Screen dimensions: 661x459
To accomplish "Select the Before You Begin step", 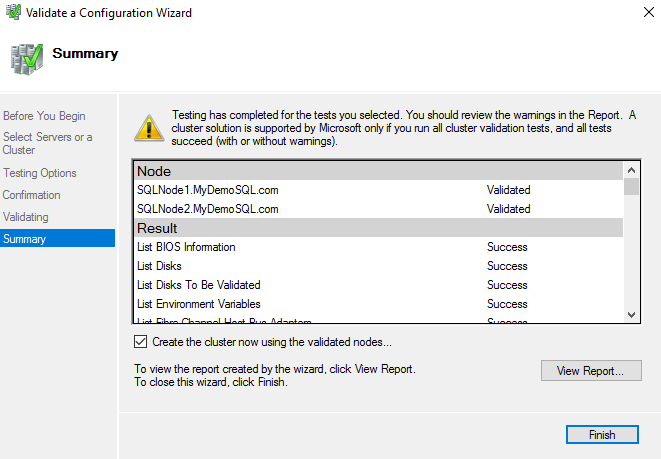I will click(44, 115).
